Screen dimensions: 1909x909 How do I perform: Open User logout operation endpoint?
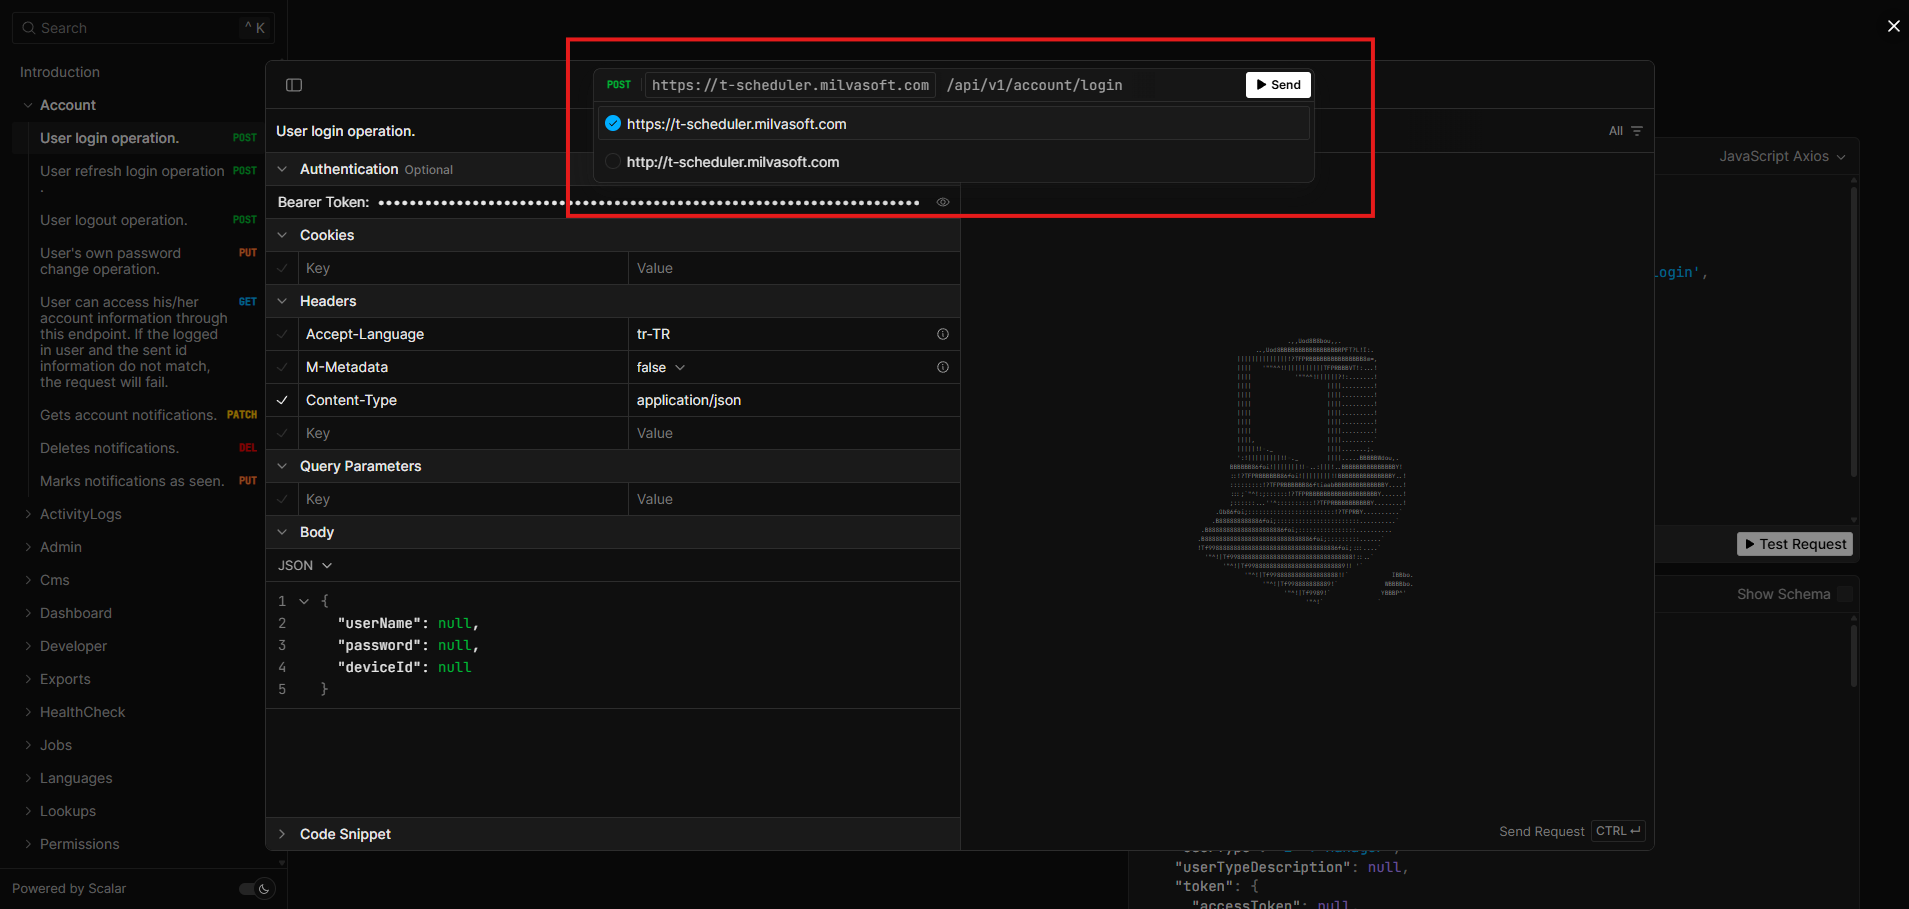tap(114, 220)
